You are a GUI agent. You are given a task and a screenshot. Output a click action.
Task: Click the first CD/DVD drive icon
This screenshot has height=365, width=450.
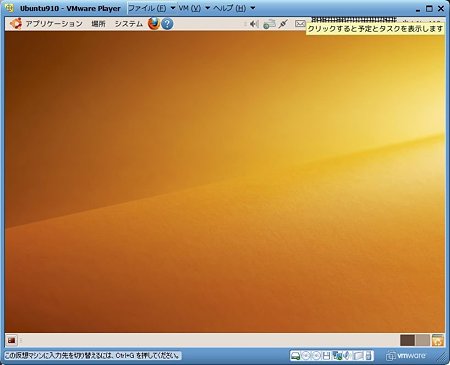[306, 356]
